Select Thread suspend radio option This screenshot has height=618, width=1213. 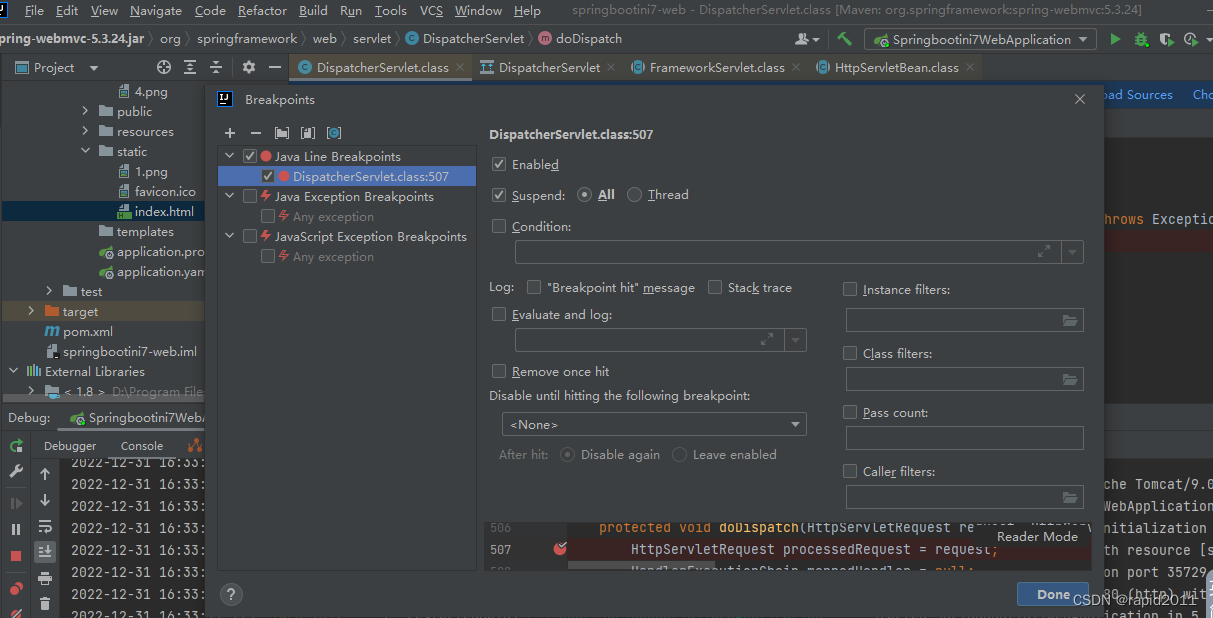(x=634, y=195)
